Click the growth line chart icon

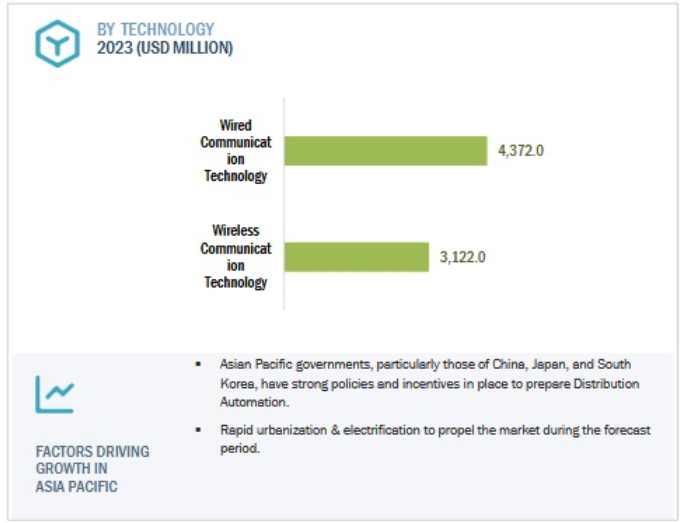click(55, 394)
